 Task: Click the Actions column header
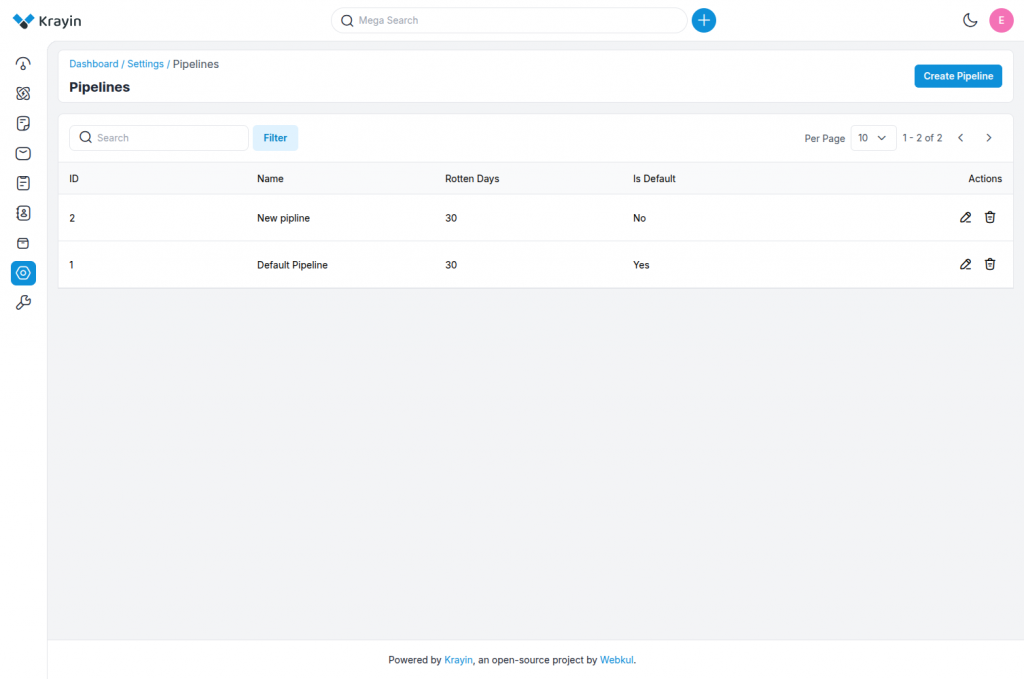[985, 178]
